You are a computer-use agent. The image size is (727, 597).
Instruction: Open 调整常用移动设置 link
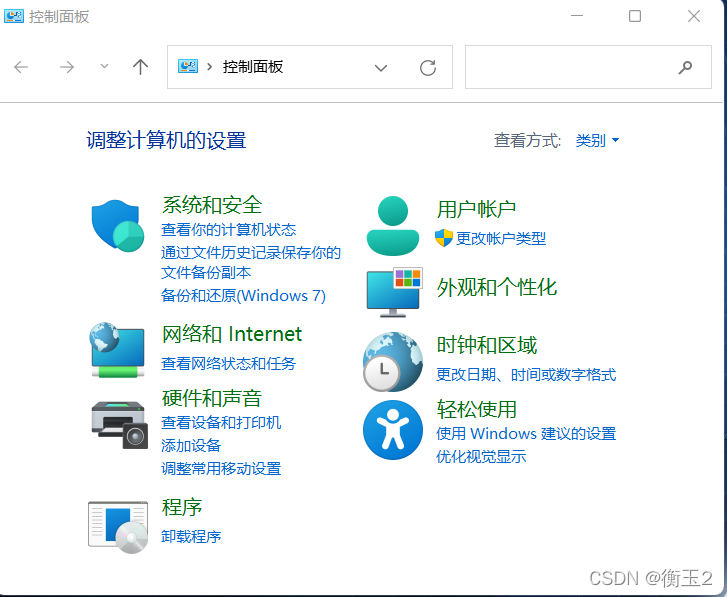pyautogui.click(x=221, y=469)
